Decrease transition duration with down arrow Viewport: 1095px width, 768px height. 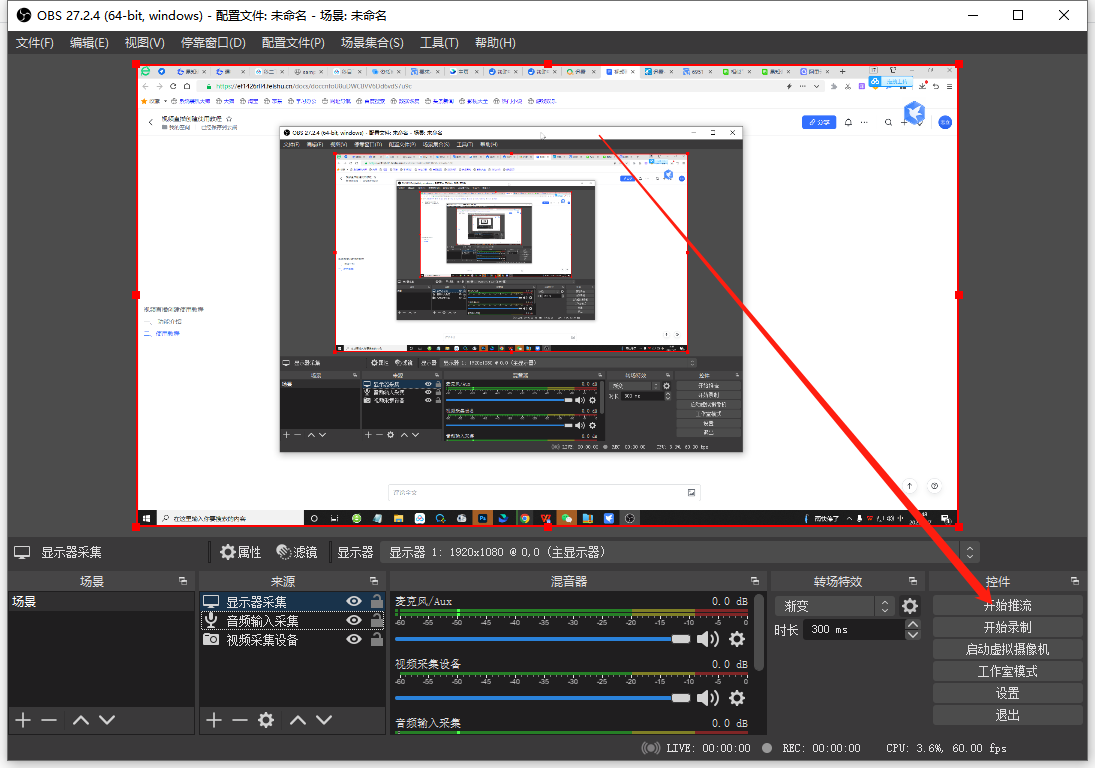pyautogui.click(x=913, y=635)
